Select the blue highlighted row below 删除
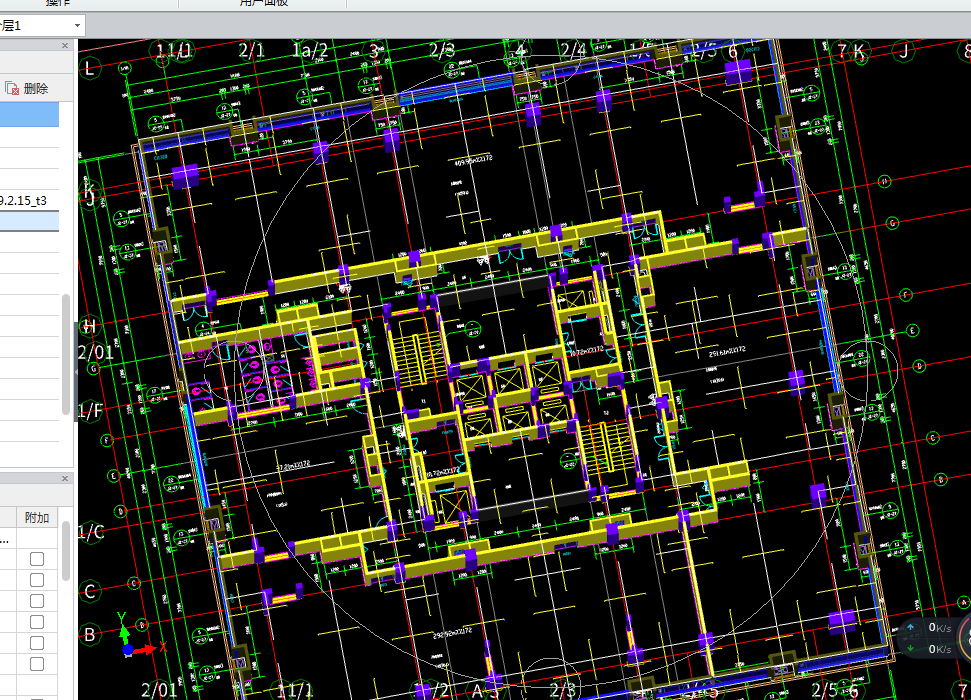The height and width of the screenshot is (700, 971). (x=29, y=115)
